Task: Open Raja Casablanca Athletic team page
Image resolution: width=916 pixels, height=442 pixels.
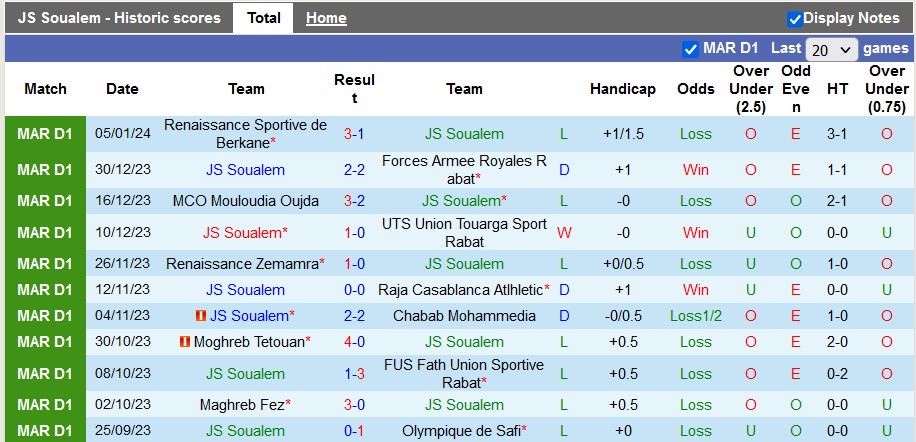Action: tap(460, 290)
